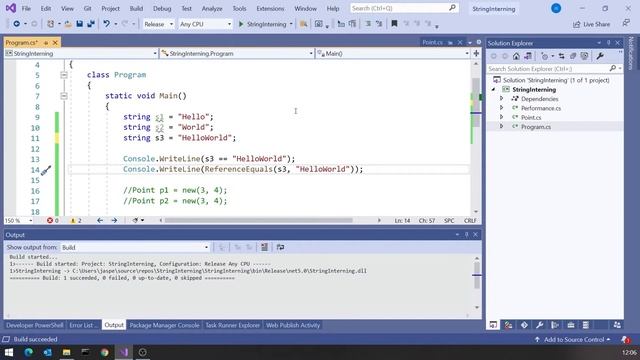The image size is (640, 360).
Task: Click the Undo arrow icon
Action: click(x=107, y=24)
